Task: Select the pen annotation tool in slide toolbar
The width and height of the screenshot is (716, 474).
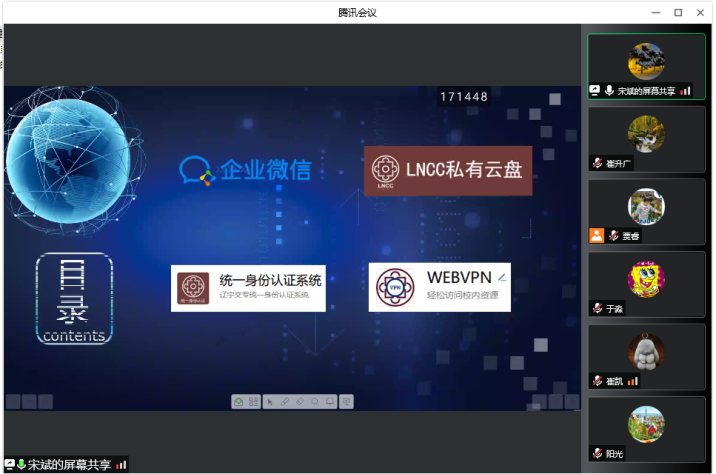Action: pyautogui.click(x=285, y=402)
